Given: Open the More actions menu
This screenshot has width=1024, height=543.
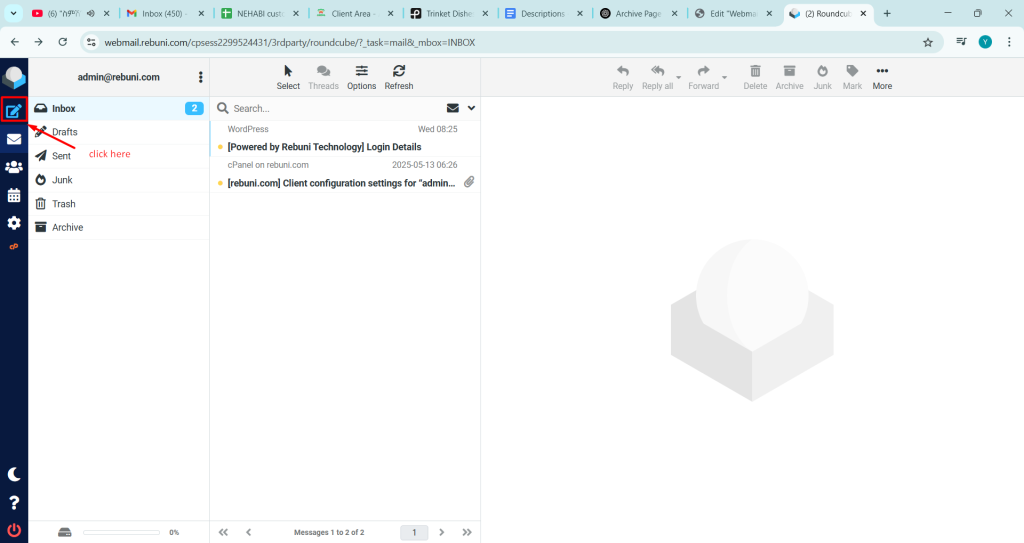Looking at the screenshot, I should 882,77.
